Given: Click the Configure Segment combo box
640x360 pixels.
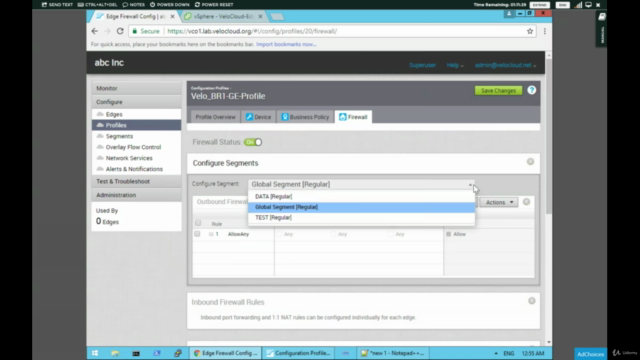Looking at the screenshot, I should point(361,184).
